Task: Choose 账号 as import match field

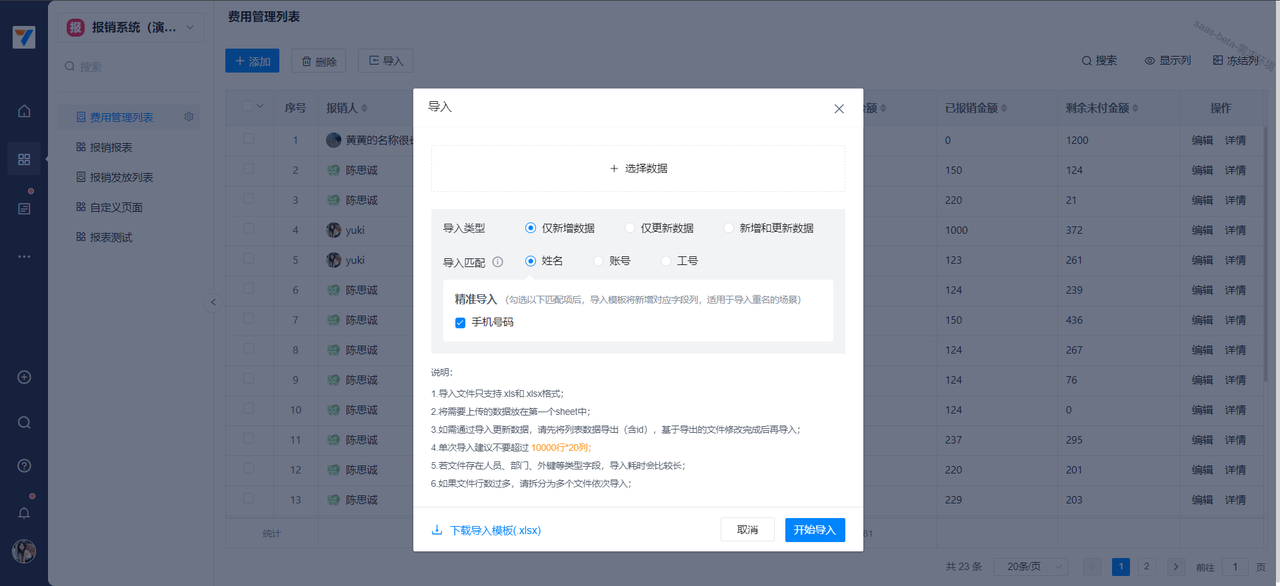Action: coord(599,261)
